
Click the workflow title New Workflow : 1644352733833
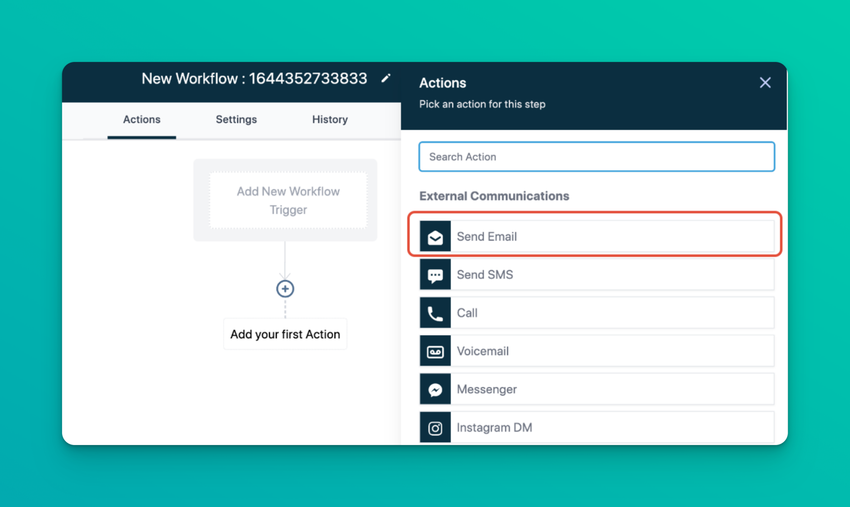click(x=254, y=79)
